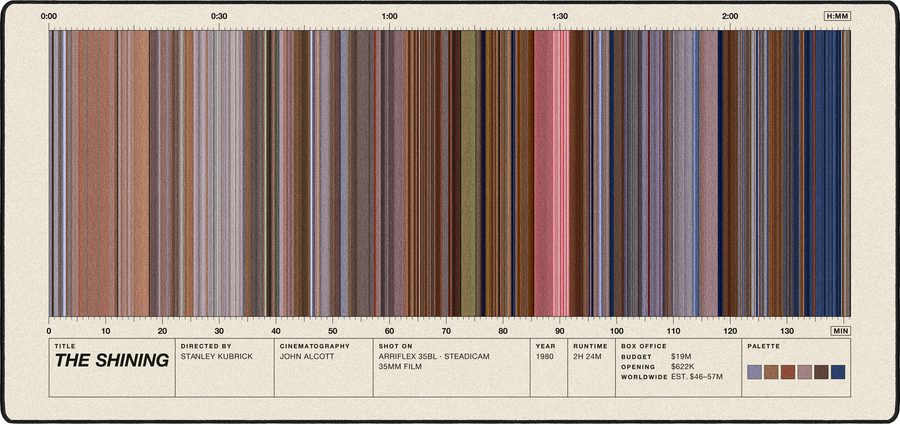Click the OPENING label
Image resolution: width=900 pixels, height=424 pixels.
tap(638, 367)
